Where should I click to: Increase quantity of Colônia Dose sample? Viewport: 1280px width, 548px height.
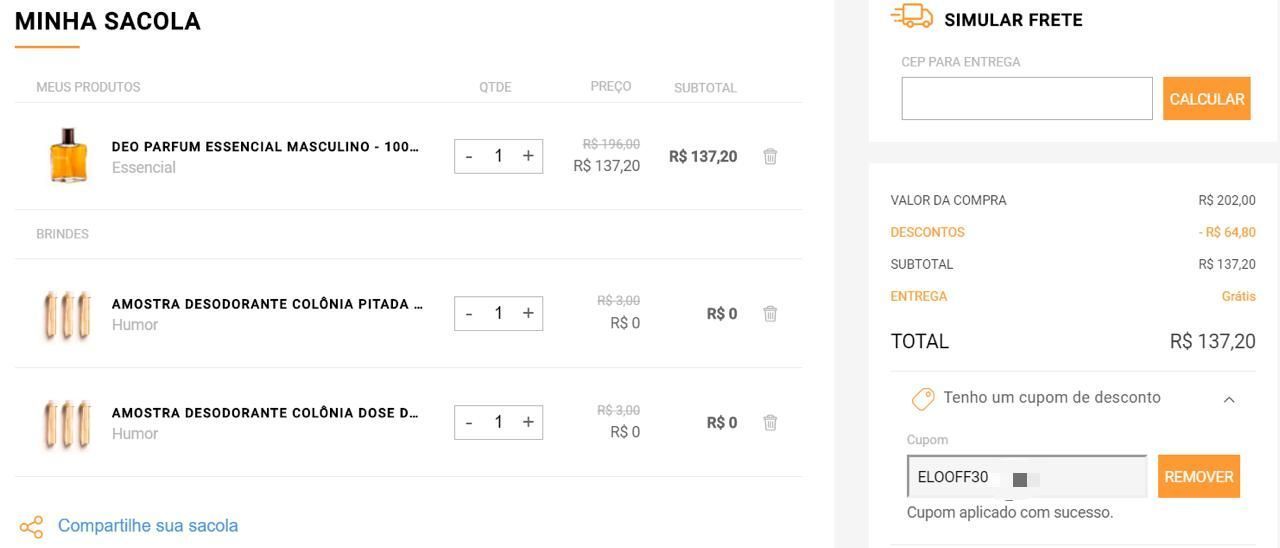click(x=528, y=422)
